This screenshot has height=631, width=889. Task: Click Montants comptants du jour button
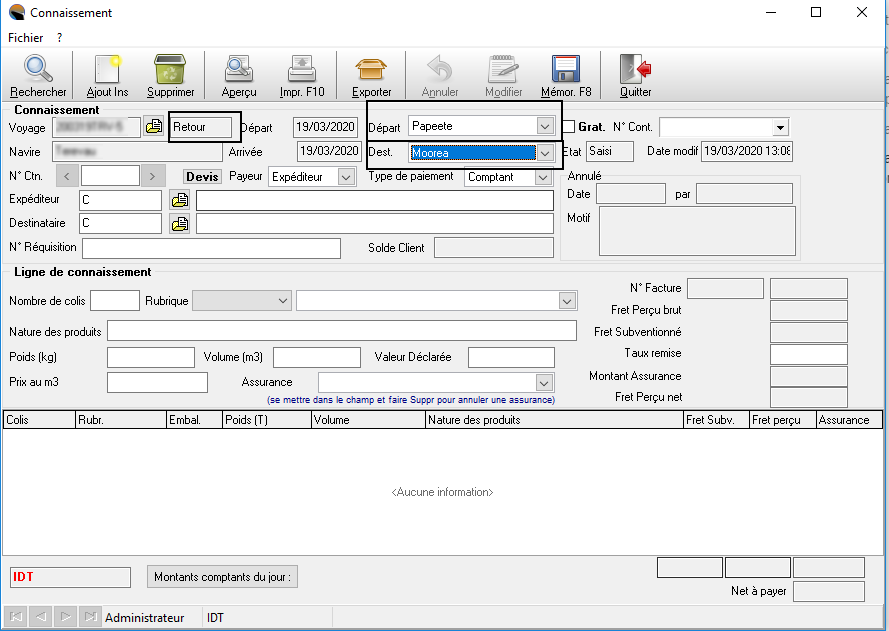pos(224,577)
